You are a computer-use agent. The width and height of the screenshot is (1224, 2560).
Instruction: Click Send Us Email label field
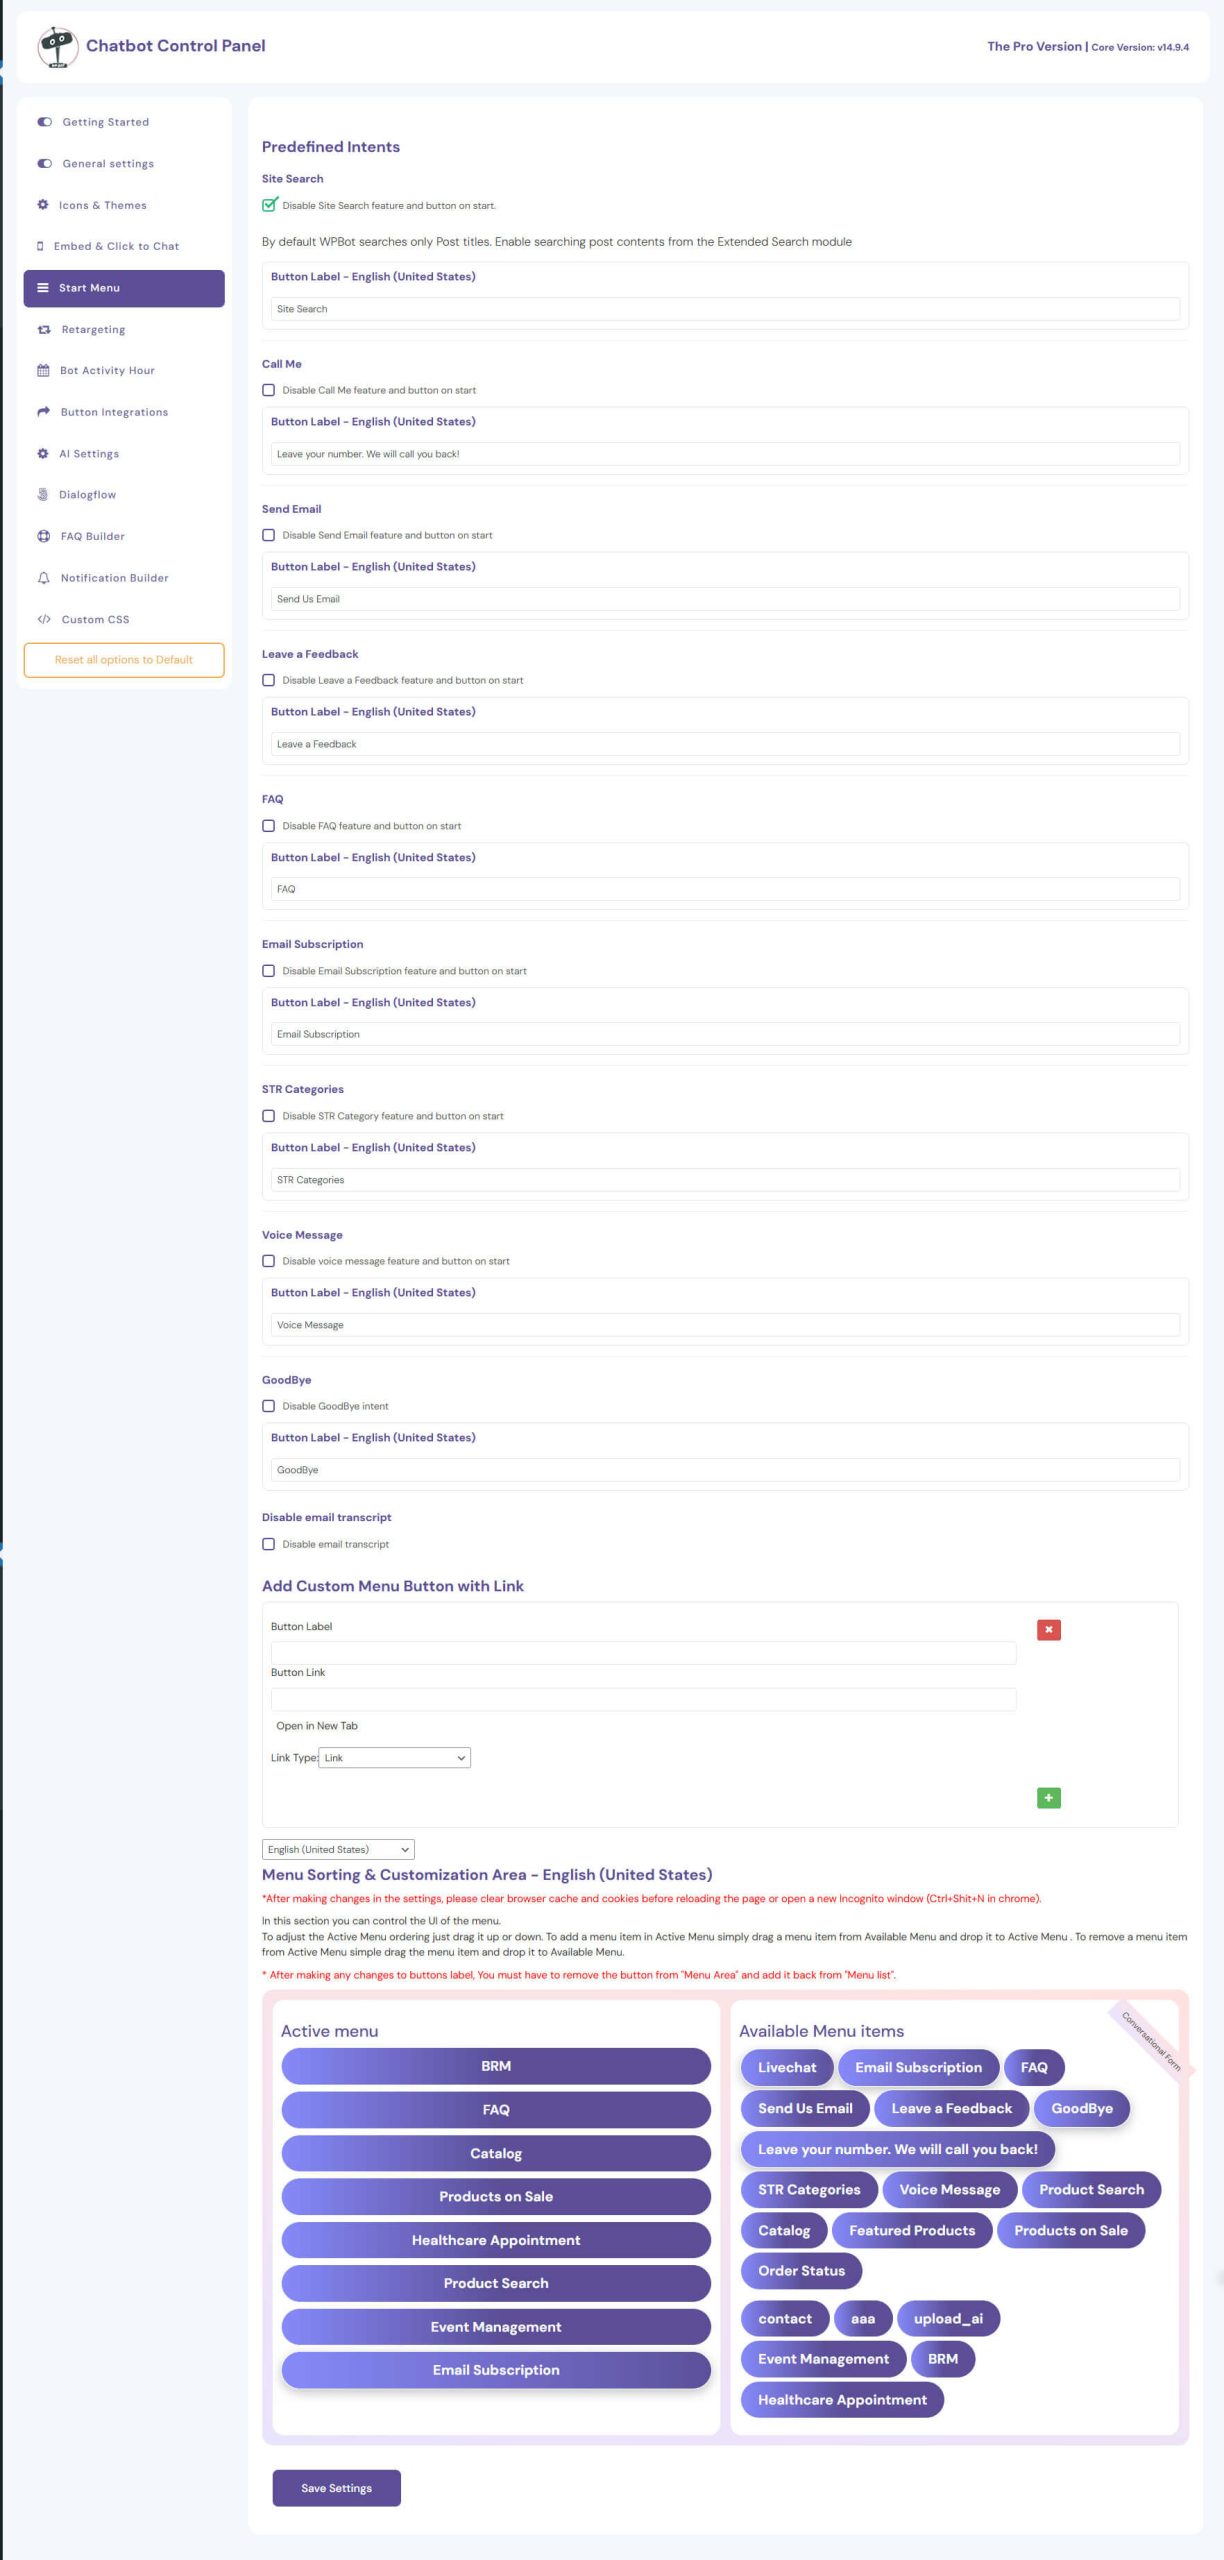[725, 600]
